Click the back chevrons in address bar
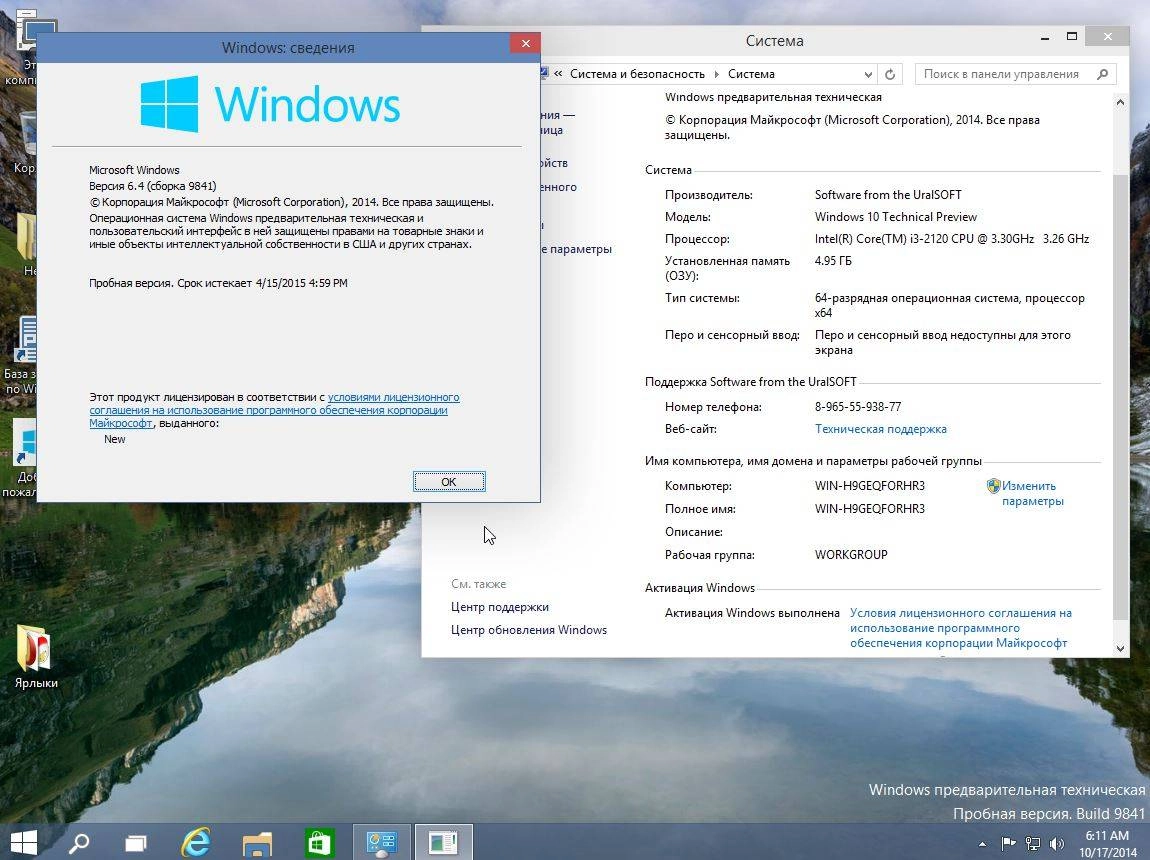Screen dimensions: 1150x860 coord(558,73)
